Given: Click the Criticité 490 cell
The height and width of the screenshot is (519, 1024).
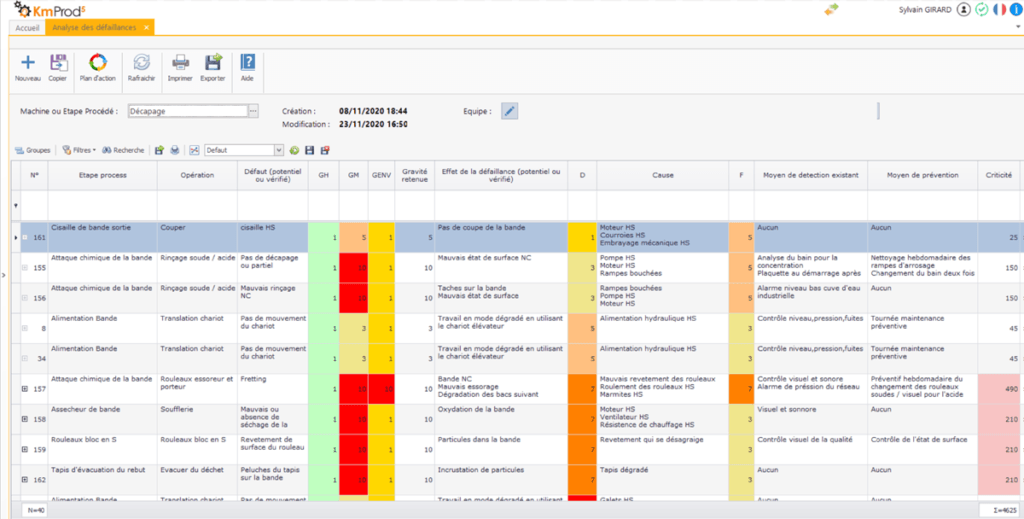Looking at the screenshot, I should [999, 389].
